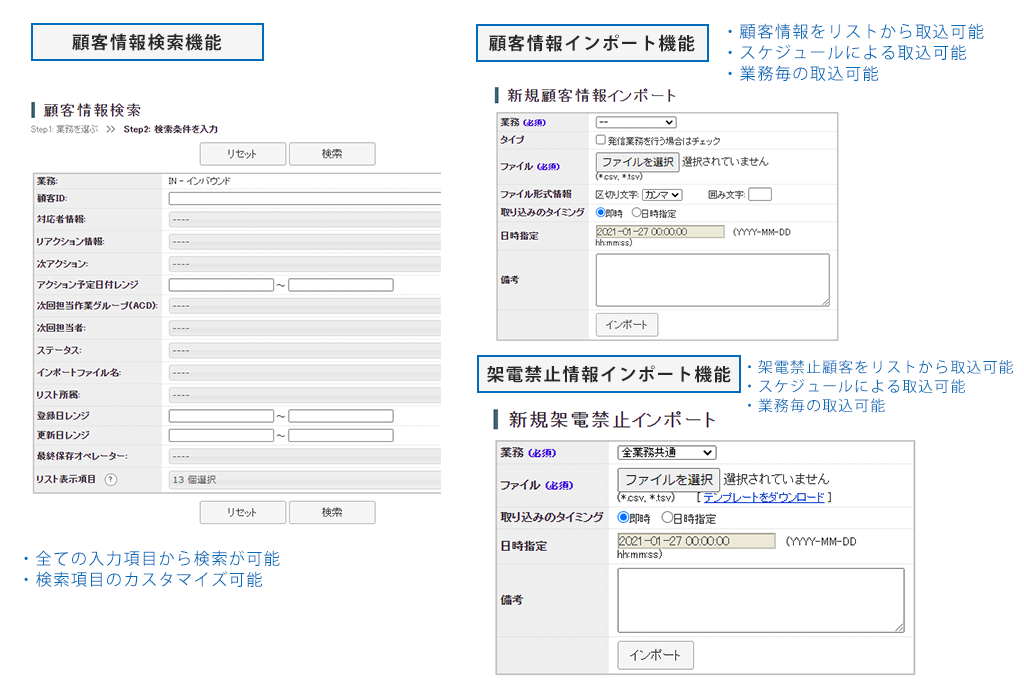Screen dimensions: 1024x695
Task: Click Step1: 業務を選ぶ breadcrumb
Action: (64, 129)
